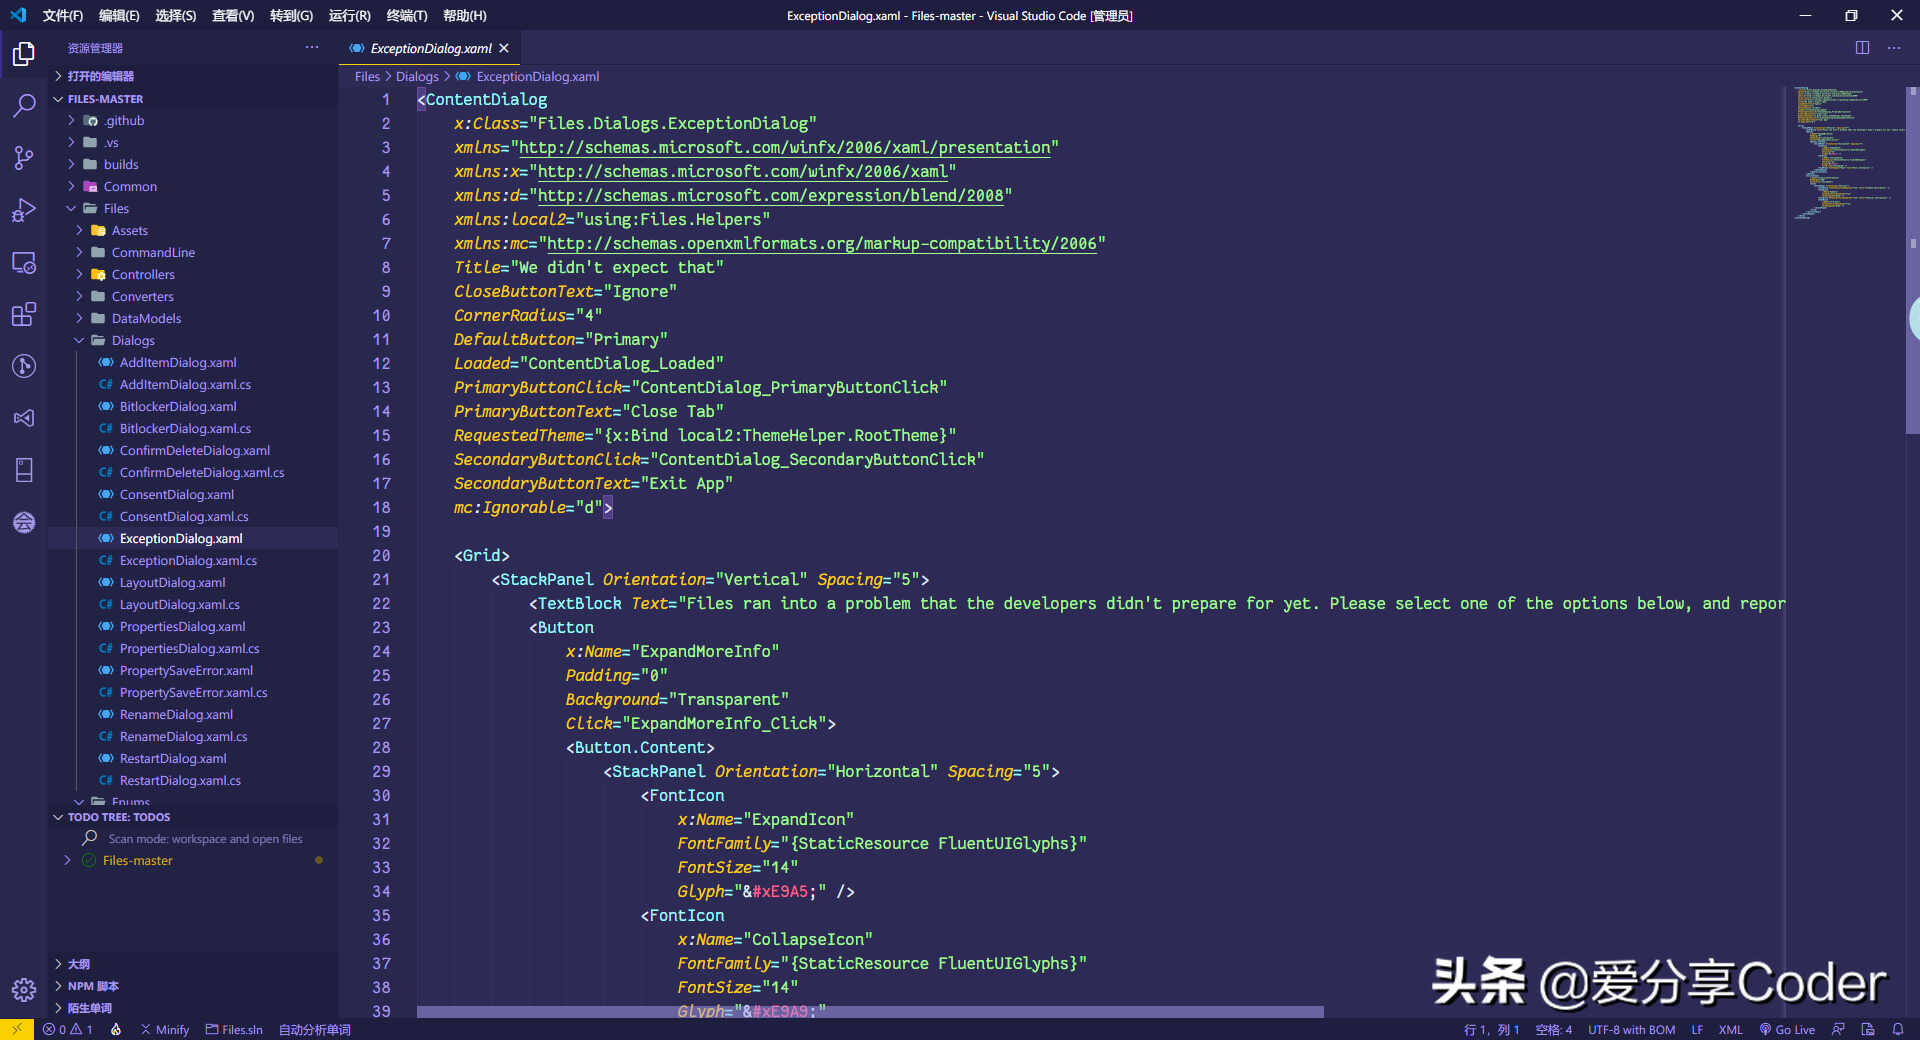Open the Source Control view

point(24,158)
